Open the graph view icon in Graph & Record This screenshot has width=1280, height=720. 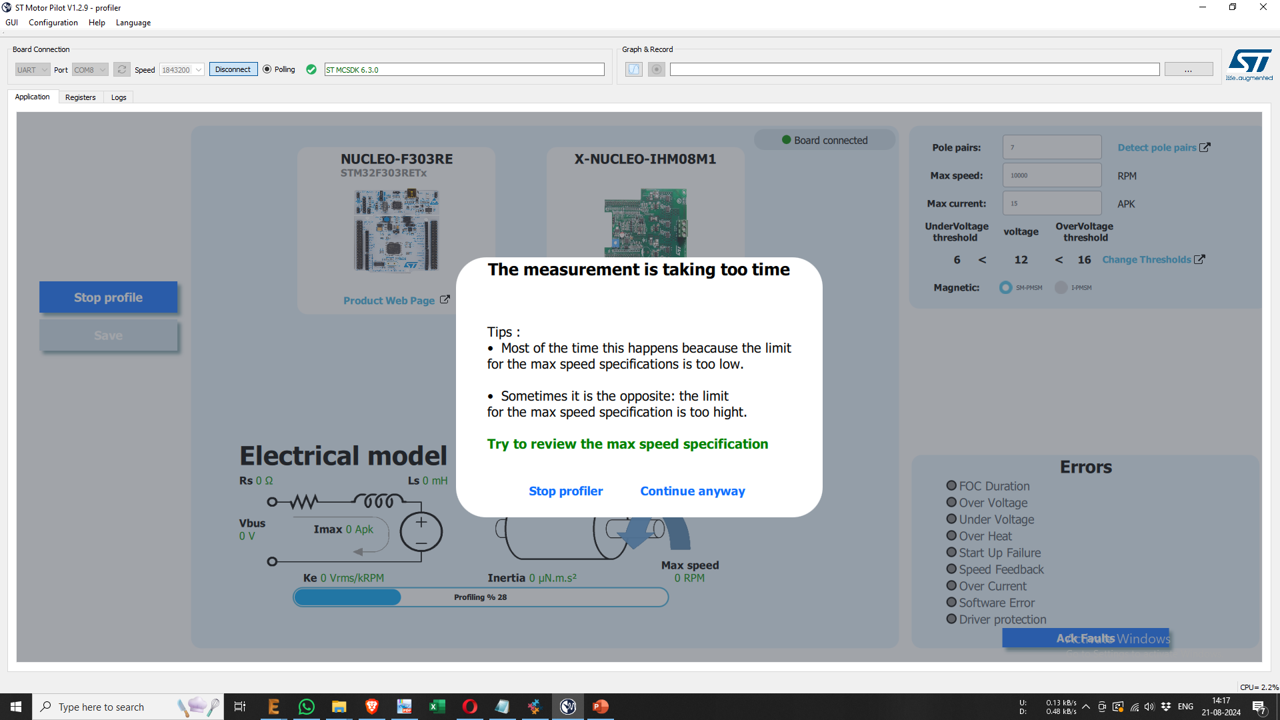click(x=633, y=69)
